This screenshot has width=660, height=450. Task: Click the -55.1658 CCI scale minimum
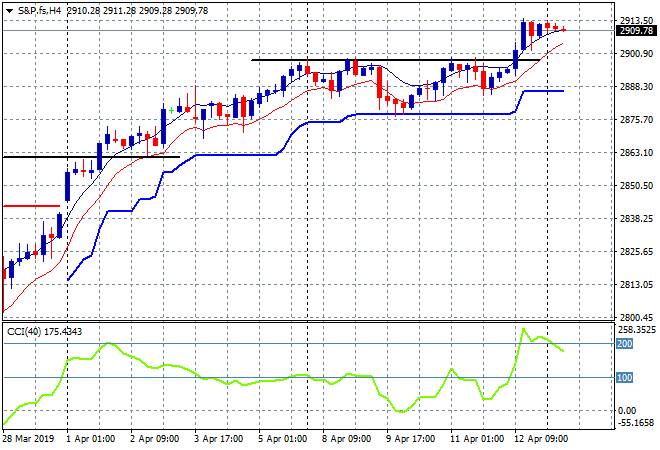636,423
